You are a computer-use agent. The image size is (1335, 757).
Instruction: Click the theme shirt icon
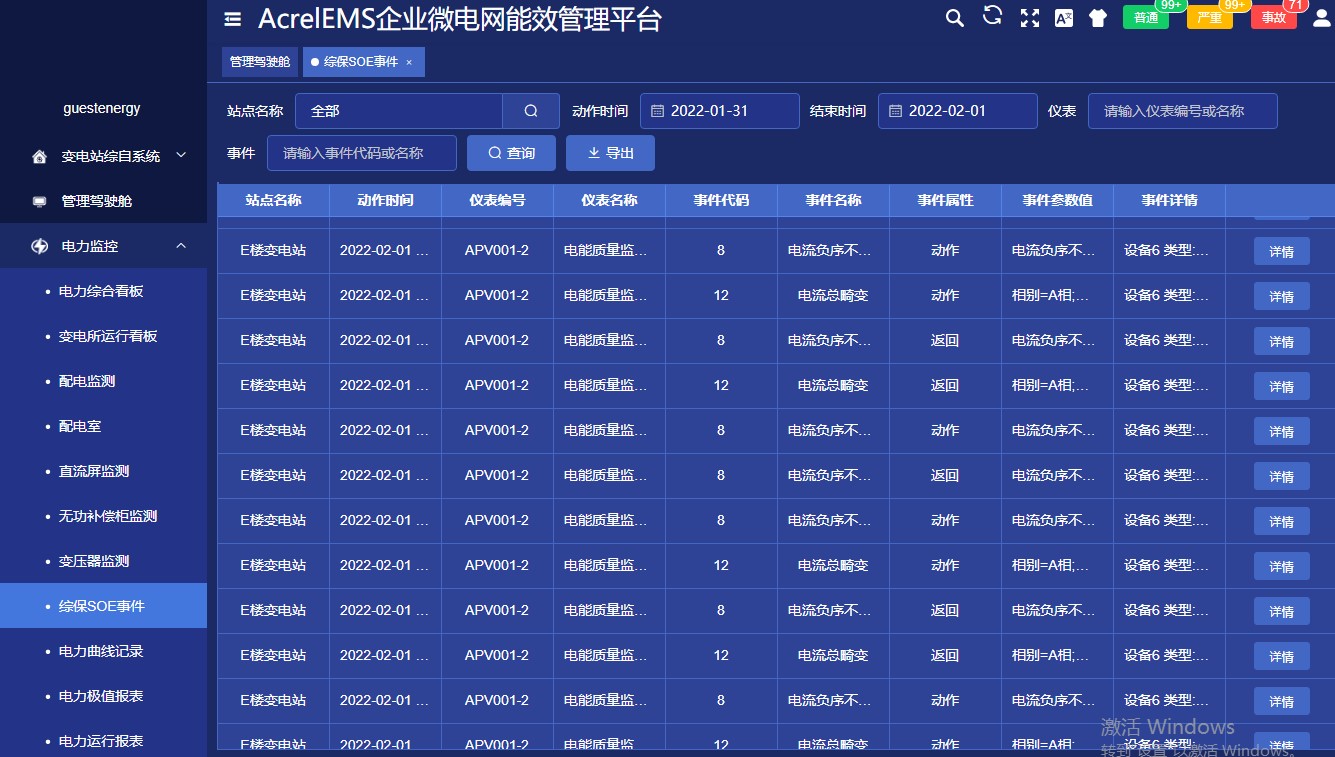coord(1098,18)
